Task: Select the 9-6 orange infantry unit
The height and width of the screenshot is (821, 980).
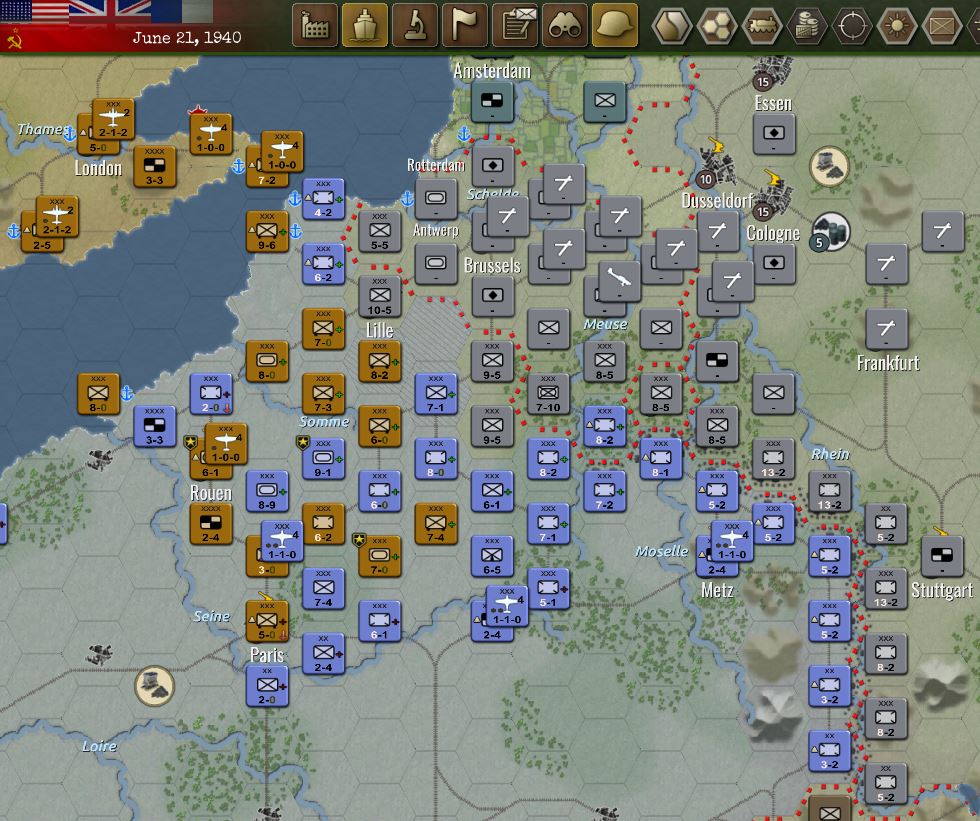Action: click(x=267, y=232)
